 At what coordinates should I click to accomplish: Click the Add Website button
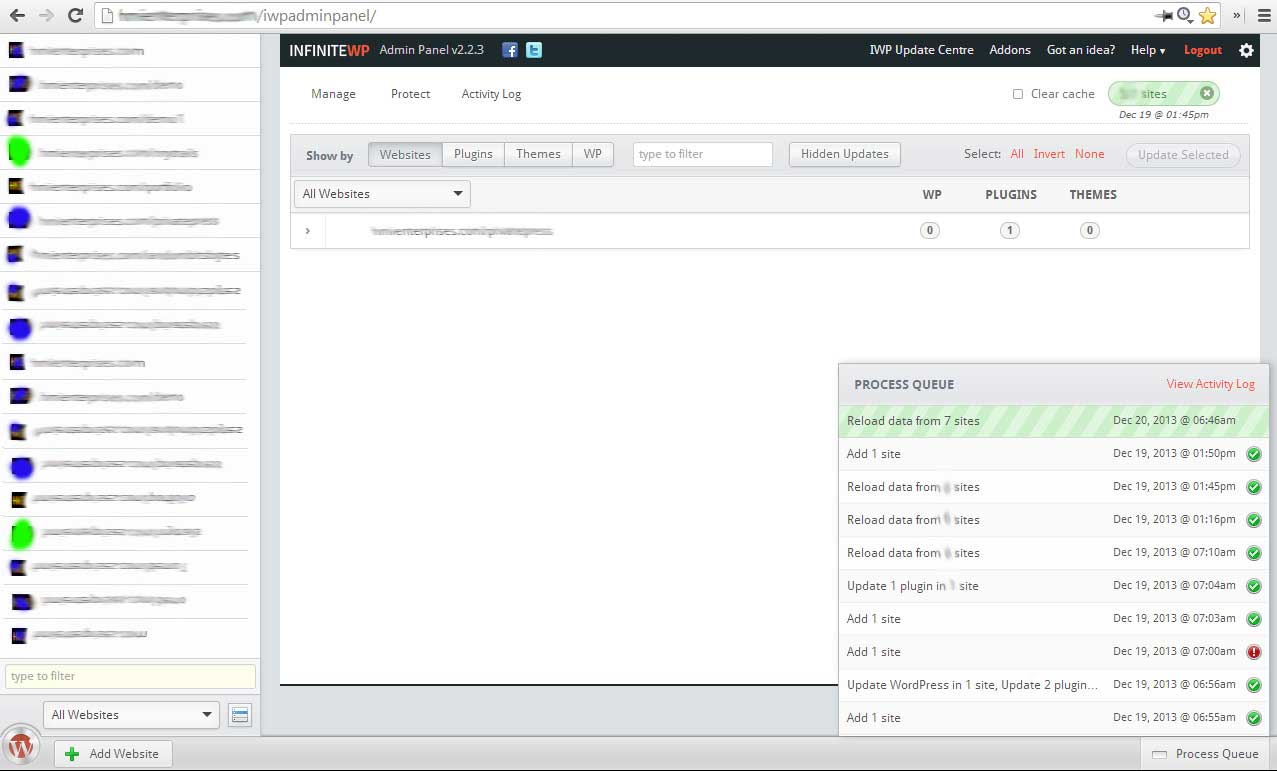pos(113,753)
